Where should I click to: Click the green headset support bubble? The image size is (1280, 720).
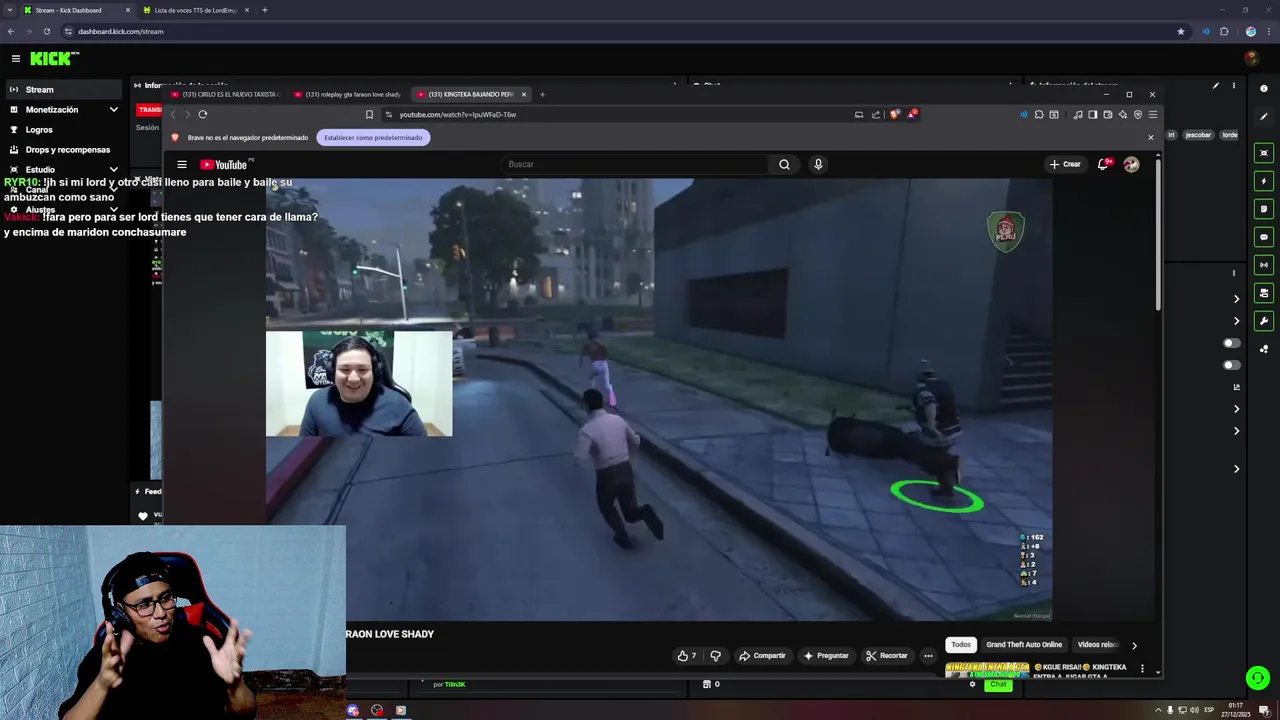[x=1258, y=678]
